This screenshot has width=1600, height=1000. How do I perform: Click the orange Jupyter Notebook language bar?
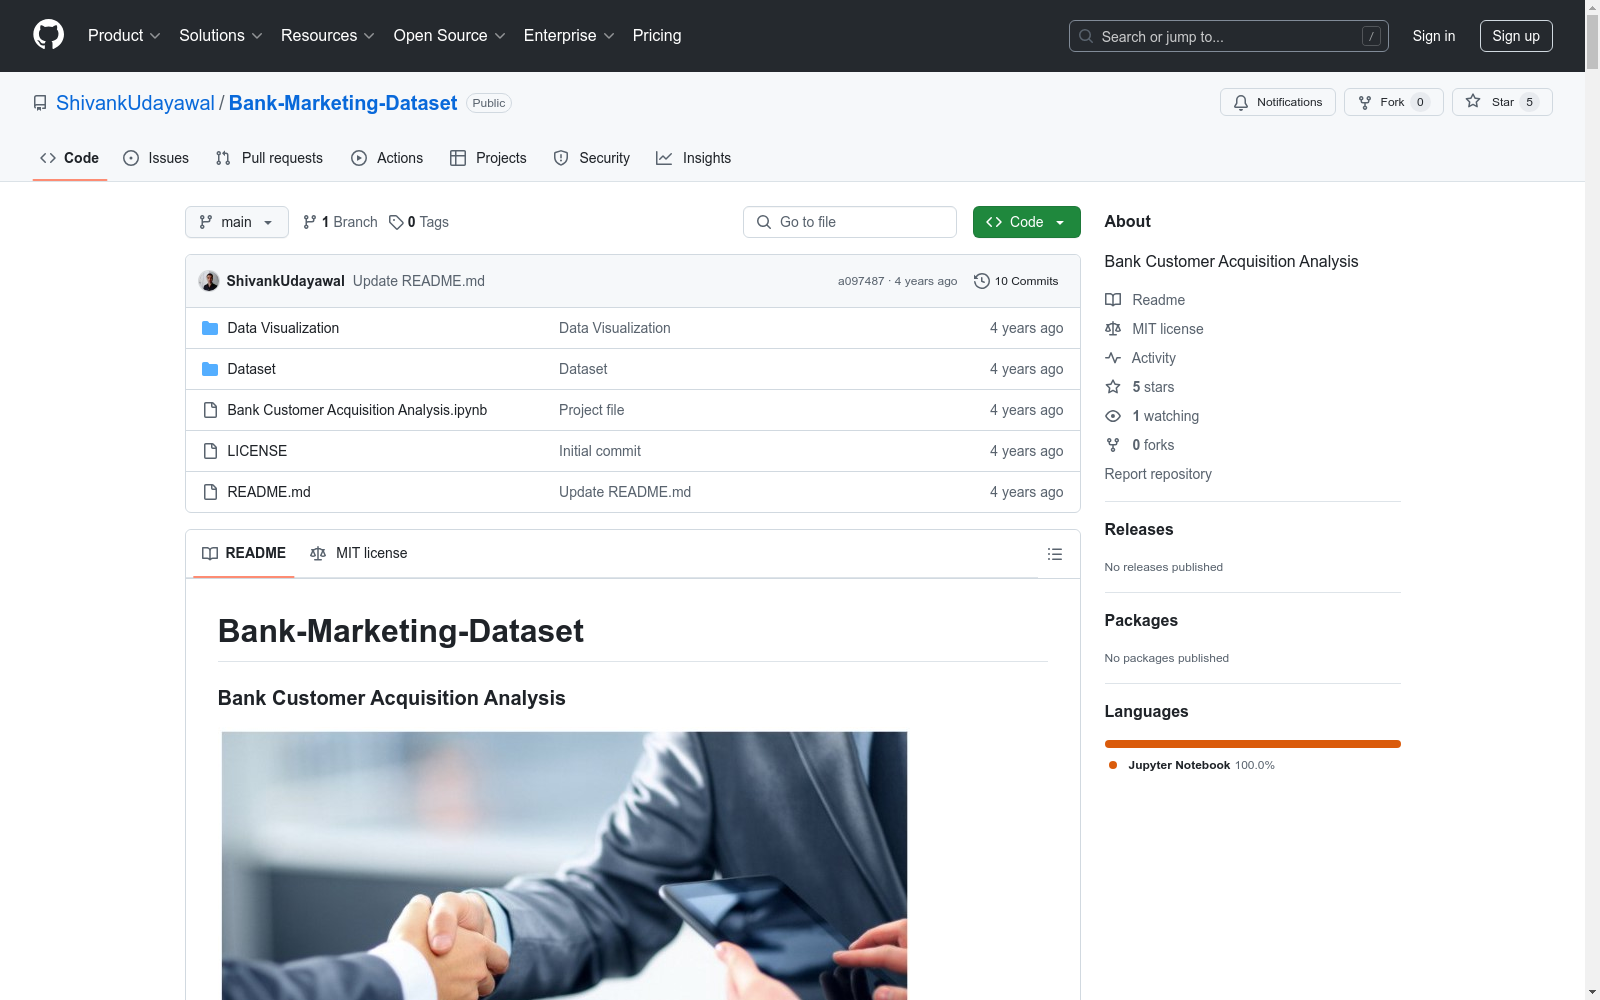[x=1253, y=744]
